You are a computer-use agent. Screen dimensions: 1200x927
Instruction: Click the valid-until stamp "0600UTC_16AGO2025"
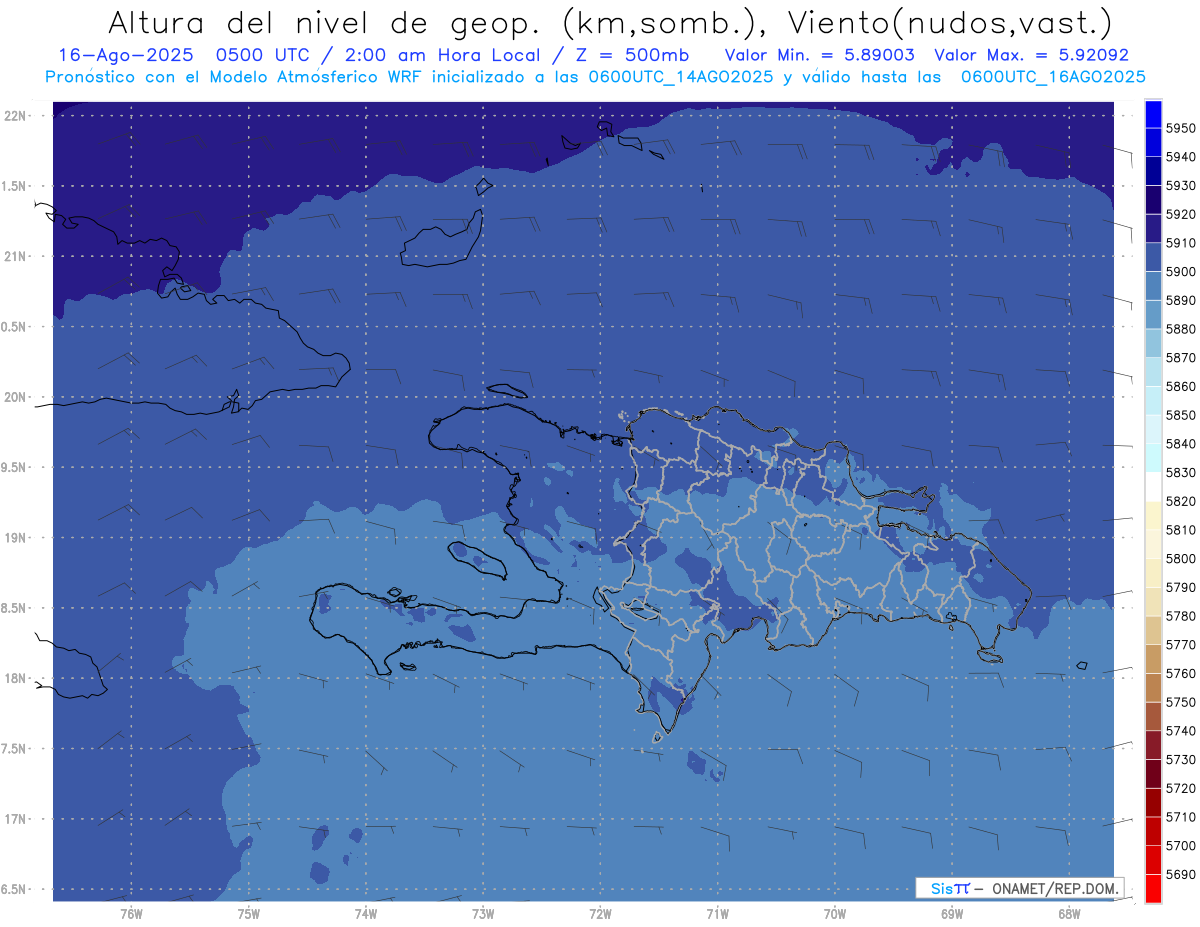point(1053,77)
